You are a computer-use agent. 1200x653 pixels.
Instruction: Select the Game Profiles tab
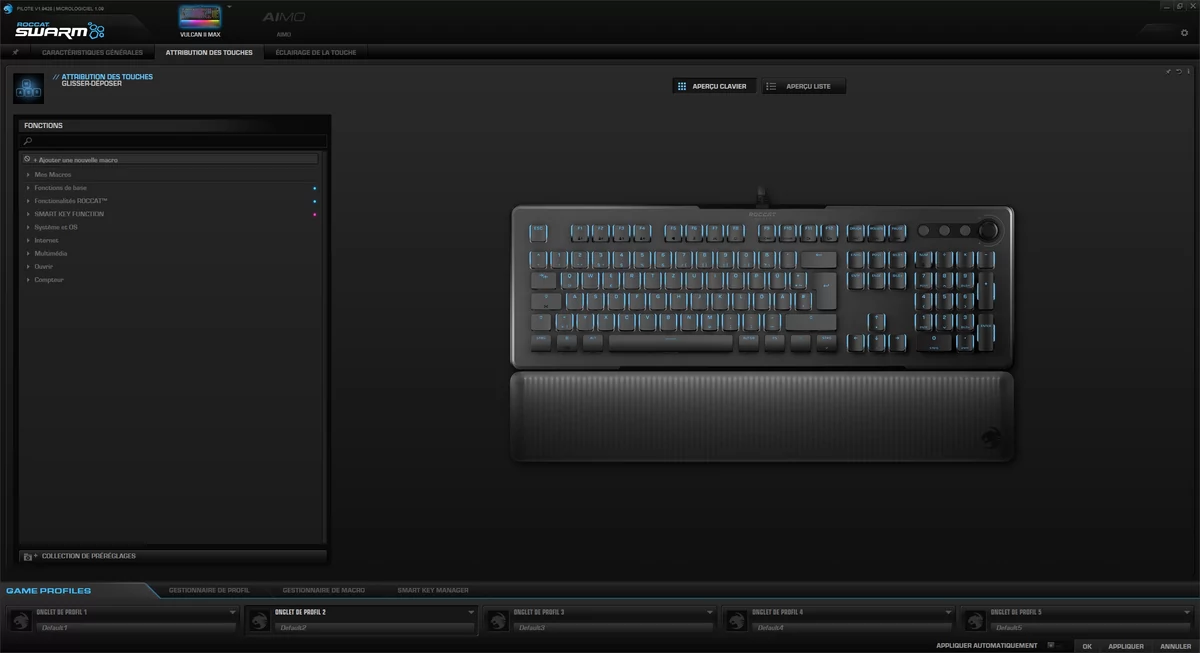(48, 591)
